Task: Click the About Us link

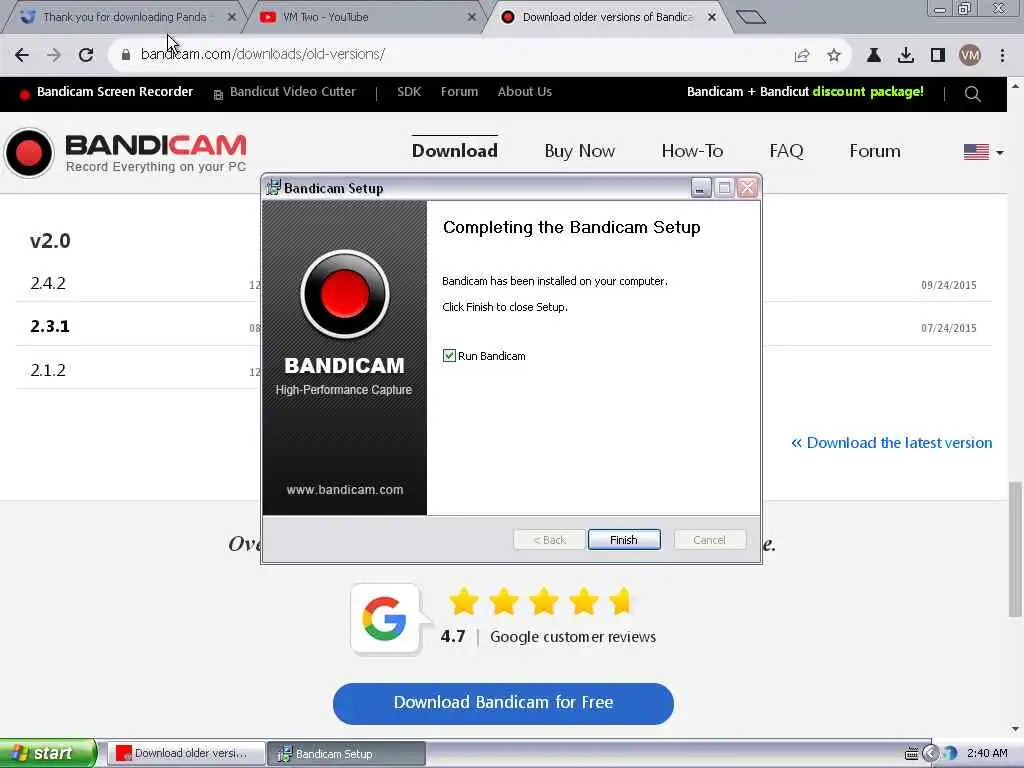Action: pos(524,92)
